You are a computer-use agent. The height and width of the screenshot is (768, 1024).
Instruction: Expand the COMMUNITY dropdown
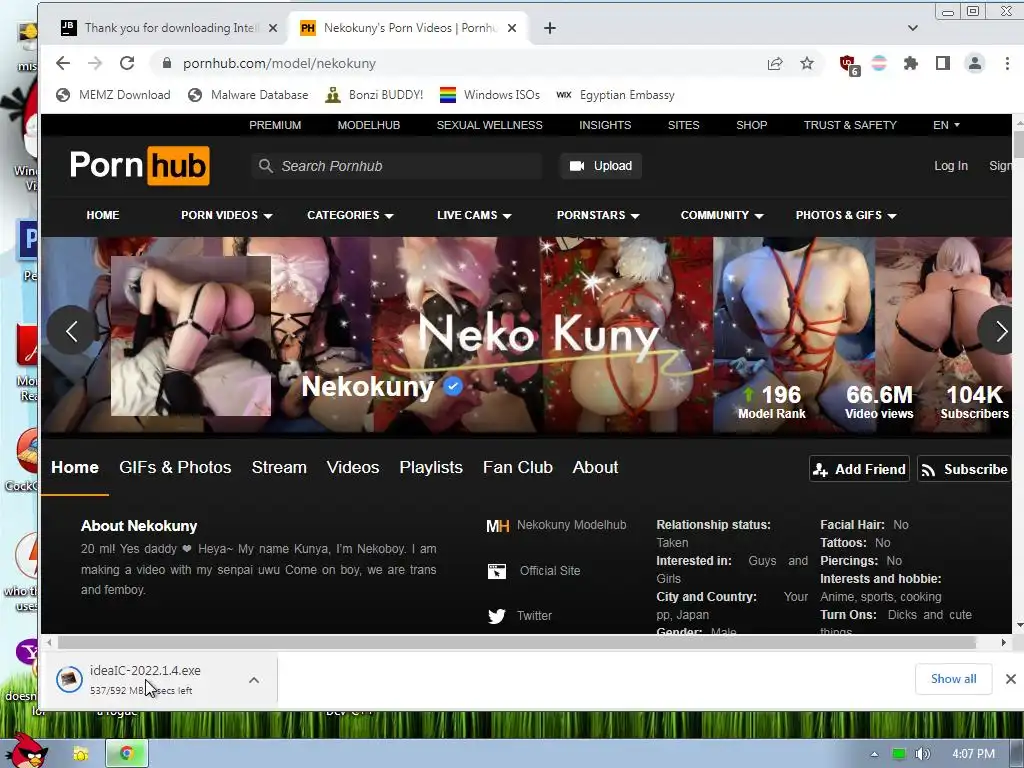(722, 215)
